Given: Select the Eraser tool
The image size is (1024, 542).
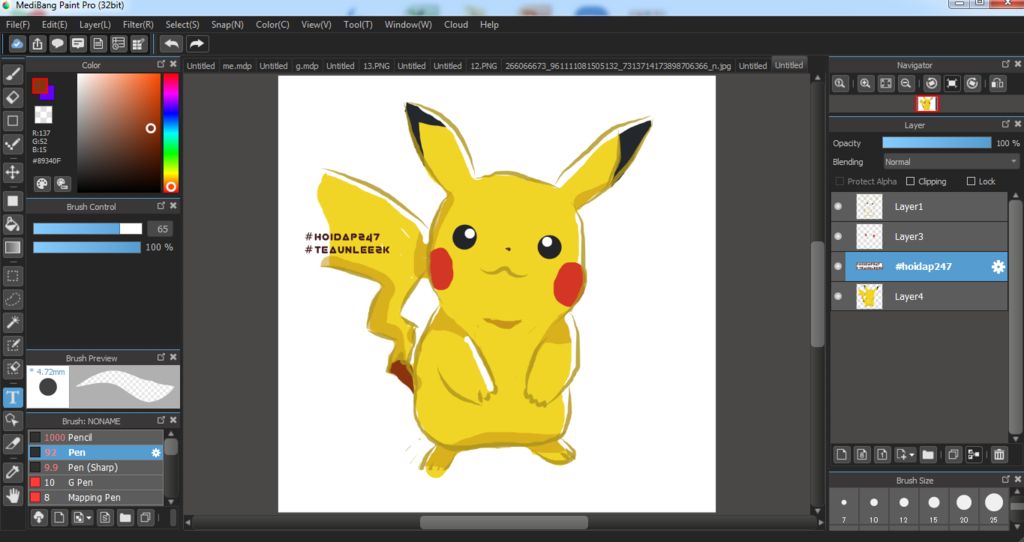Looking at the screenshot, I should tap(12, 98).
